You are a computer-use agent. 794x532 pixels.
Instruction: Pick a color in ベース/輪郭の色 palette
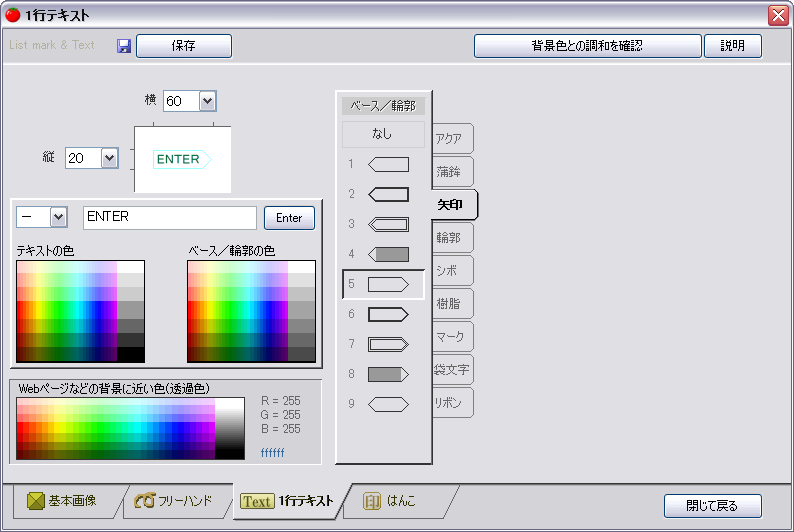(252, 311)
